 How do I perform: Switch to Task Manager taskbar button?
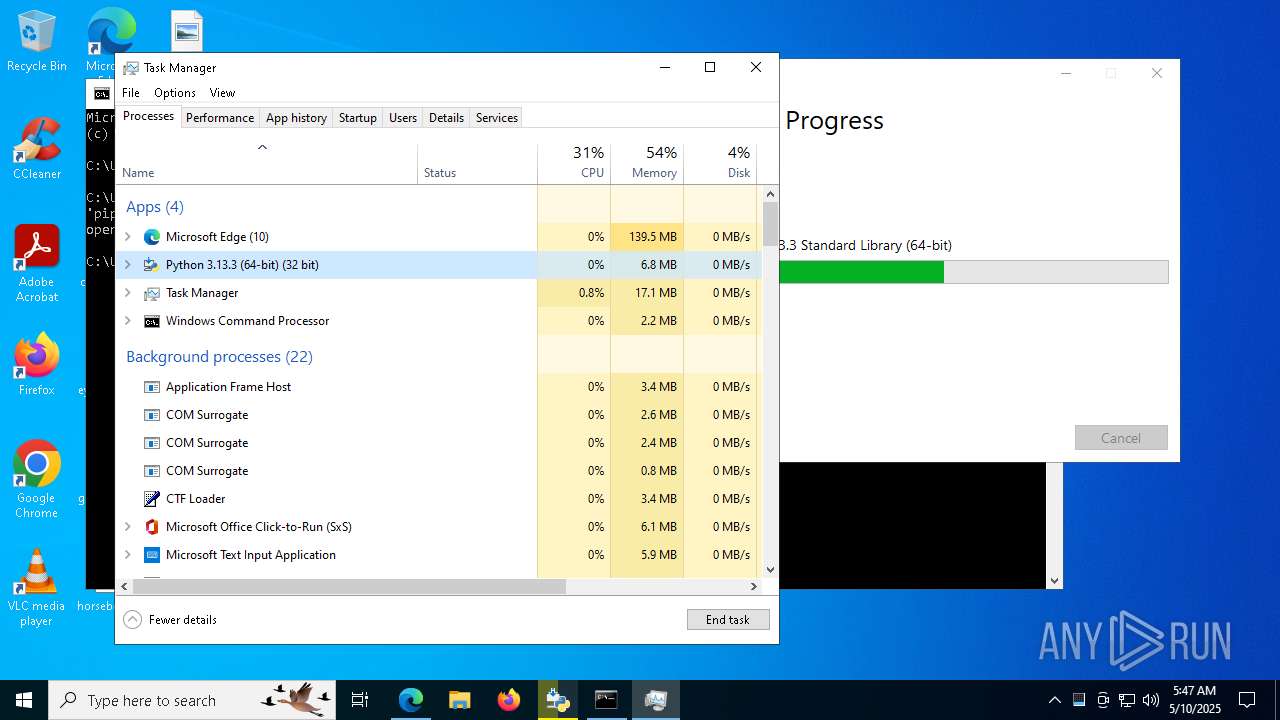coord(655,700)
